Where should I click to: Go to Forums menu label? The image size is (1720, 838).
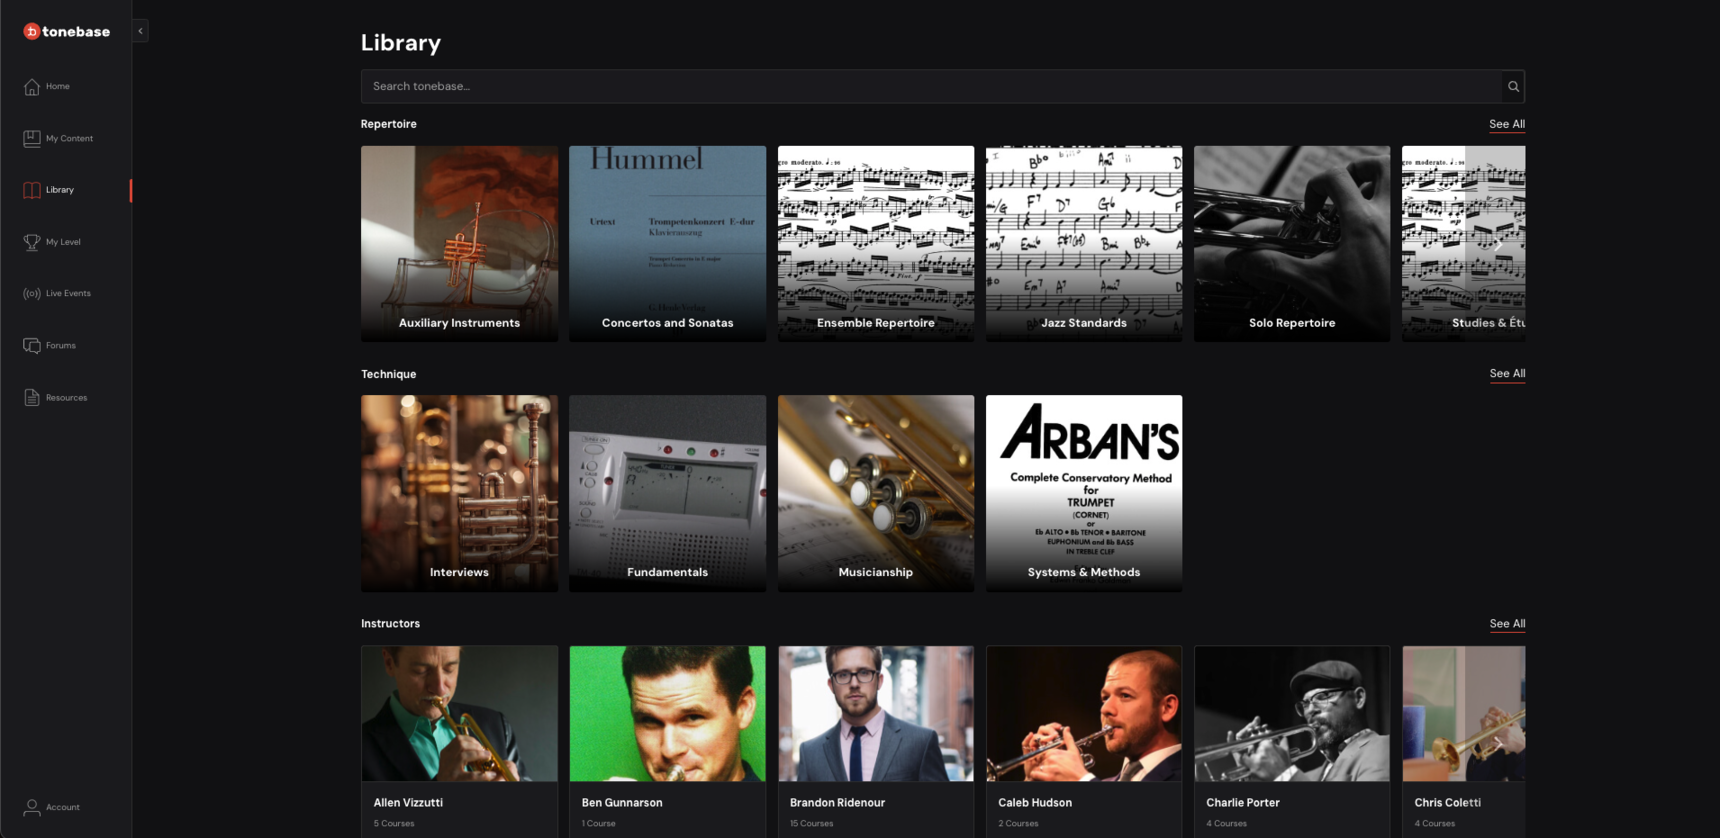[61, 346]
